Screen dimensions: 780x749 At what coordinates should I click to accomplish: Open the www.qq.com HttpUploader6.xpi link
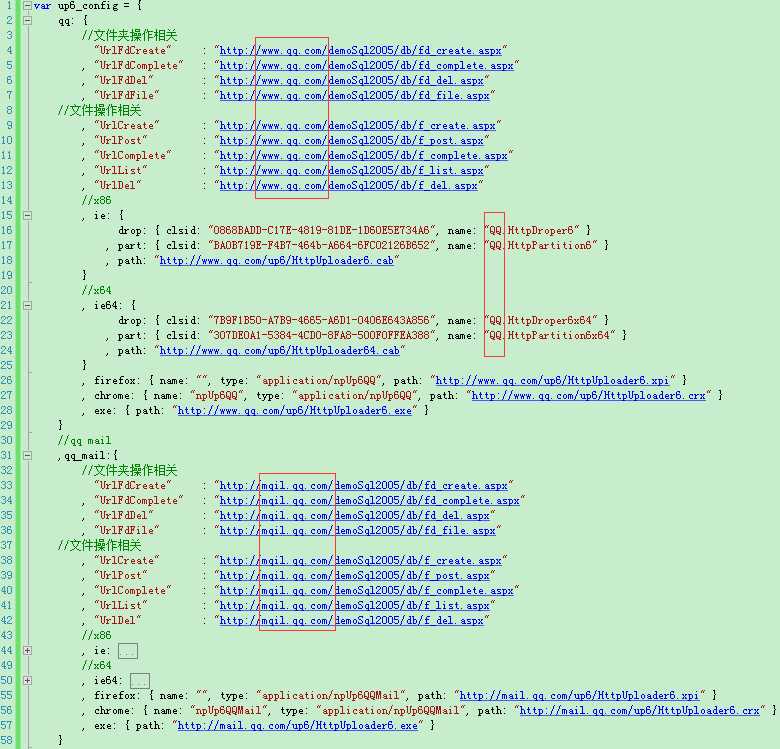coord(553,380)
